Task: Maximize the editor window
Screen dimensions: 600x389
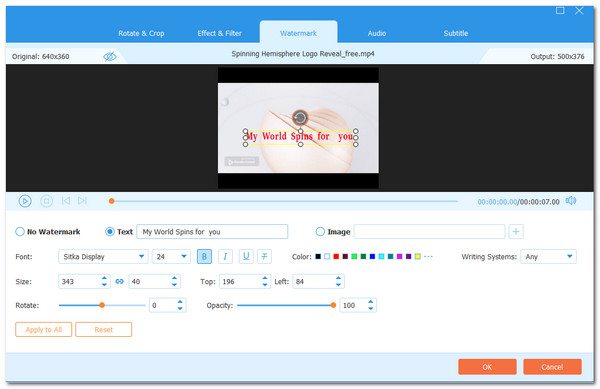Action: tap(560, 11)
